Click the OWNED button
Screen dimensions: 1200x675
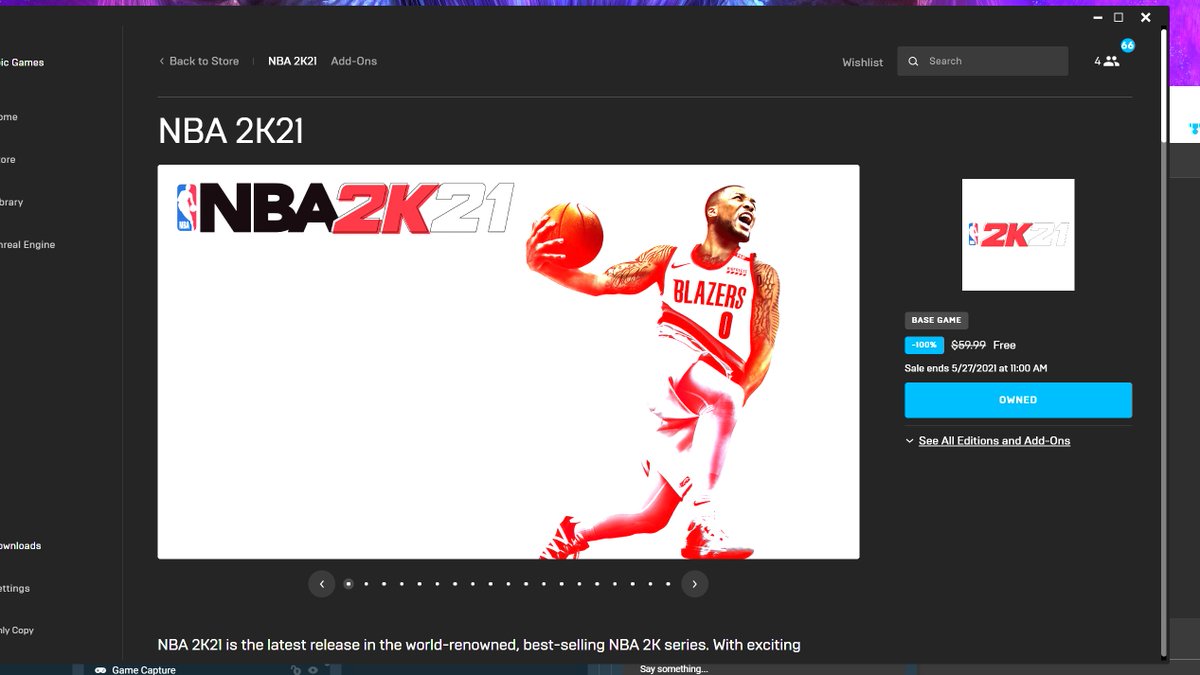(x=1018, y=399)
